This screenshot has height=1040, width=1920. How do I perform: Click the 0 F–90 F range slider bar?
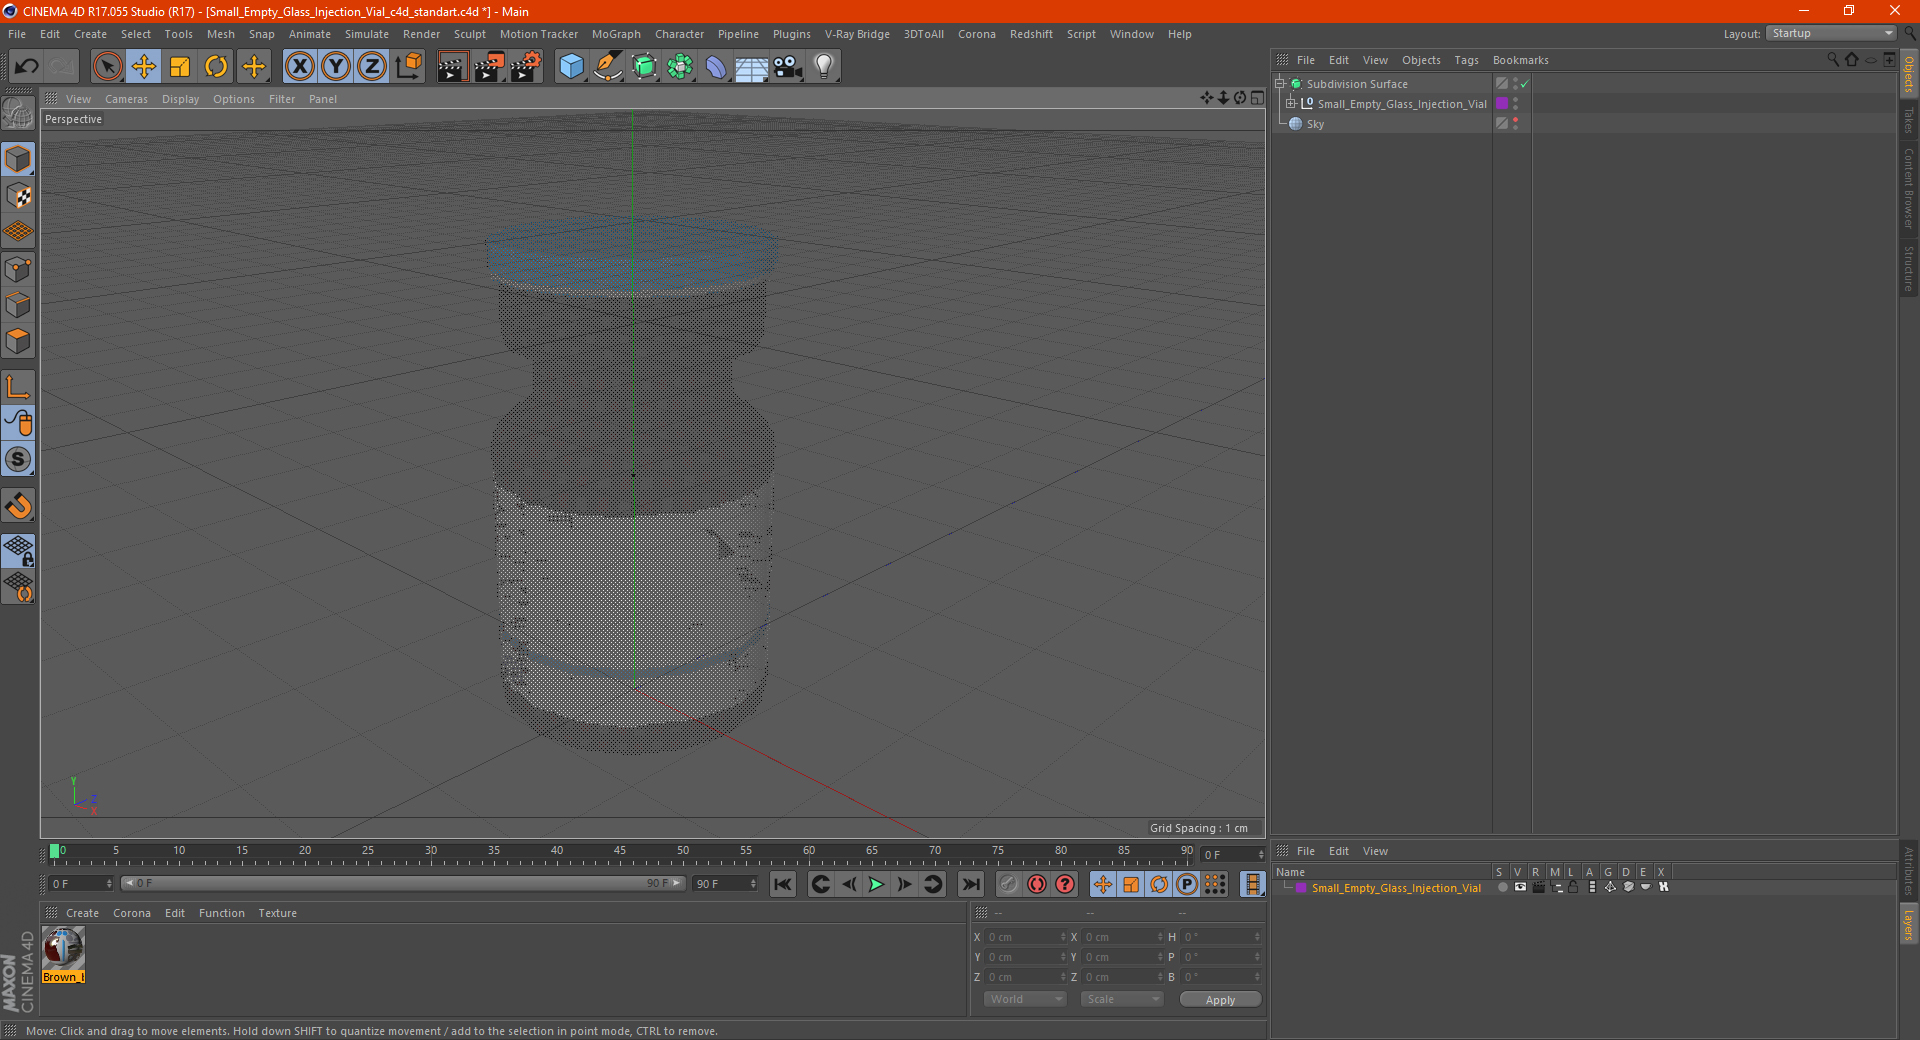click(x=403, y=884)
